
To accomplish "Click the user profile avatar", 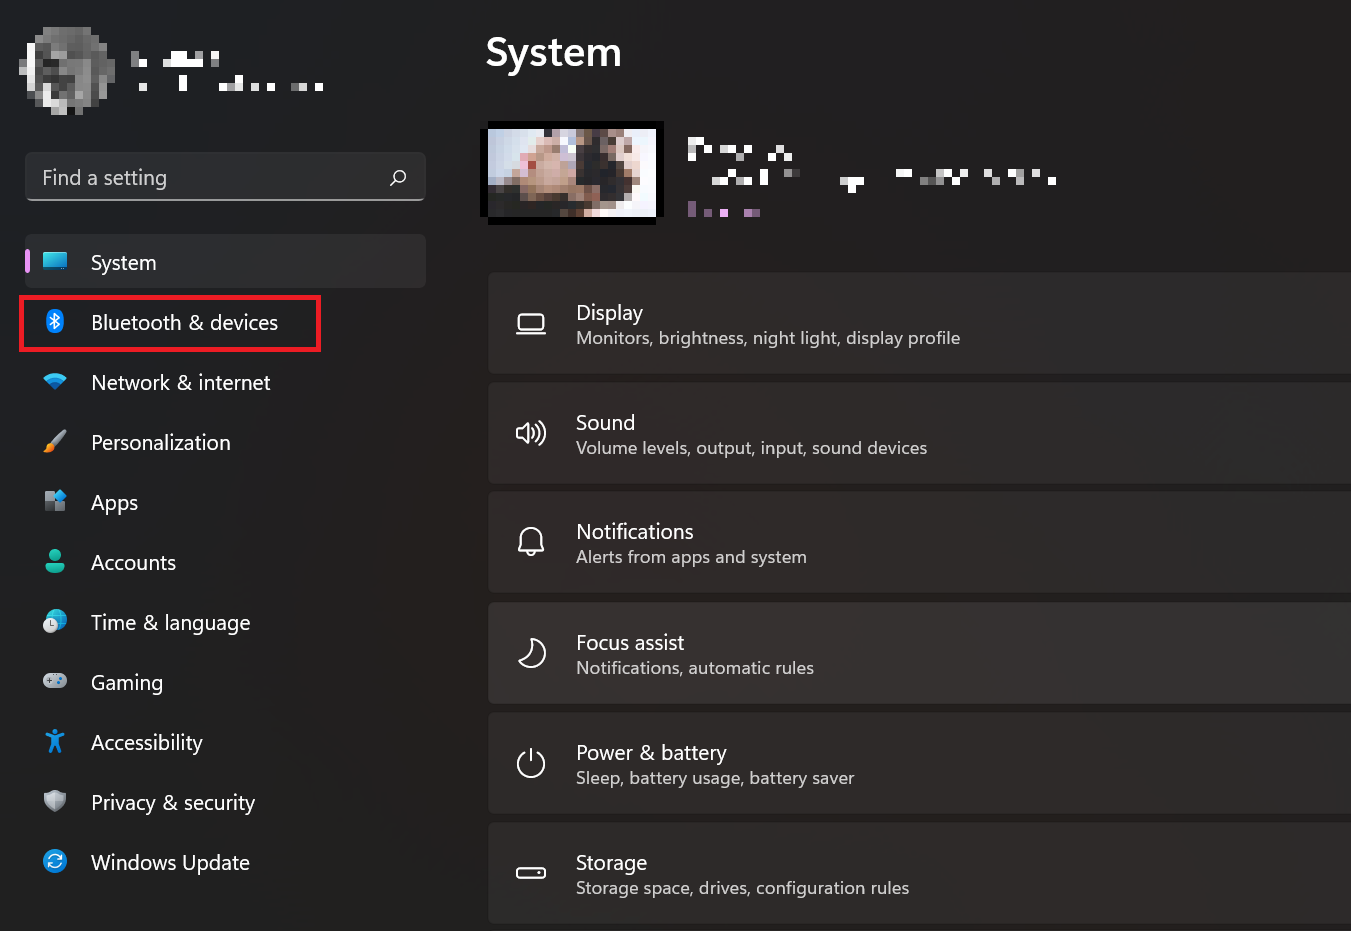I will (x=67, y=71).
